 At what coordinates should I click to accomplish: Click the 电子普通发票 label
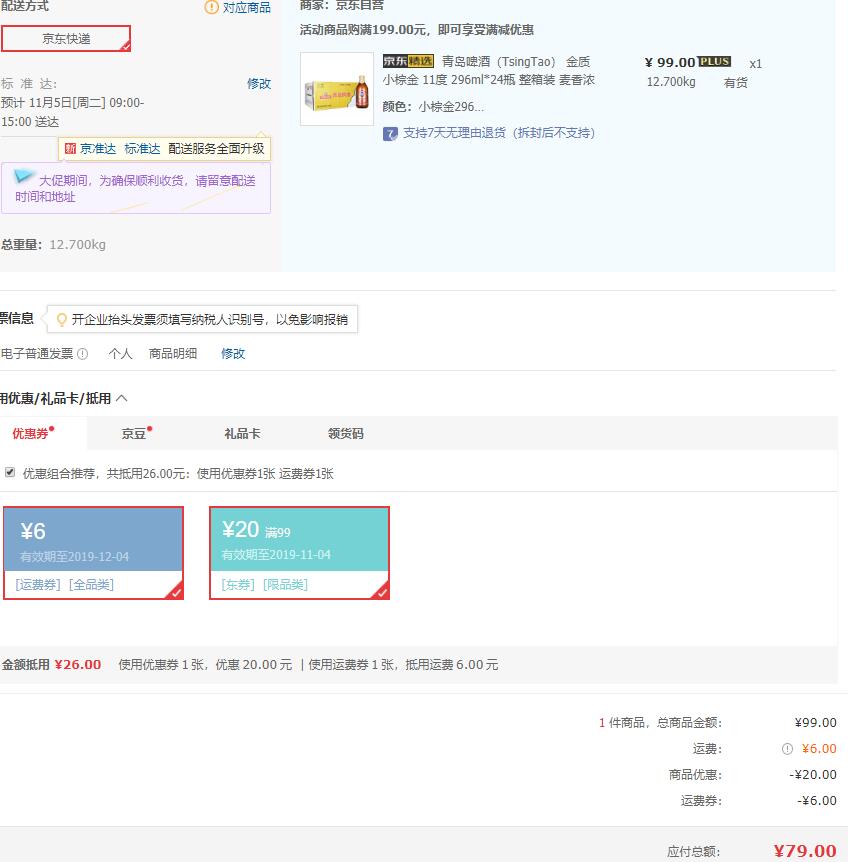(37, 353)
